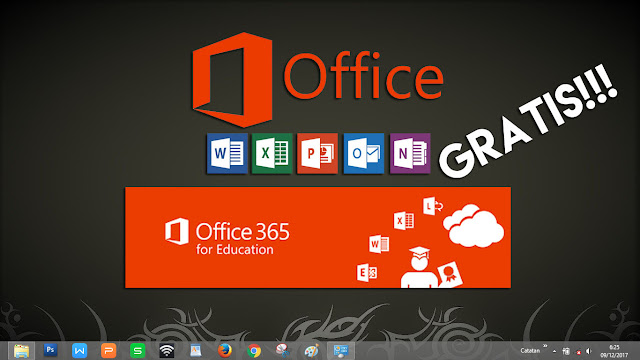Click the "for Education" text
This screenshot has height=360, width=640.
point(234,249)
